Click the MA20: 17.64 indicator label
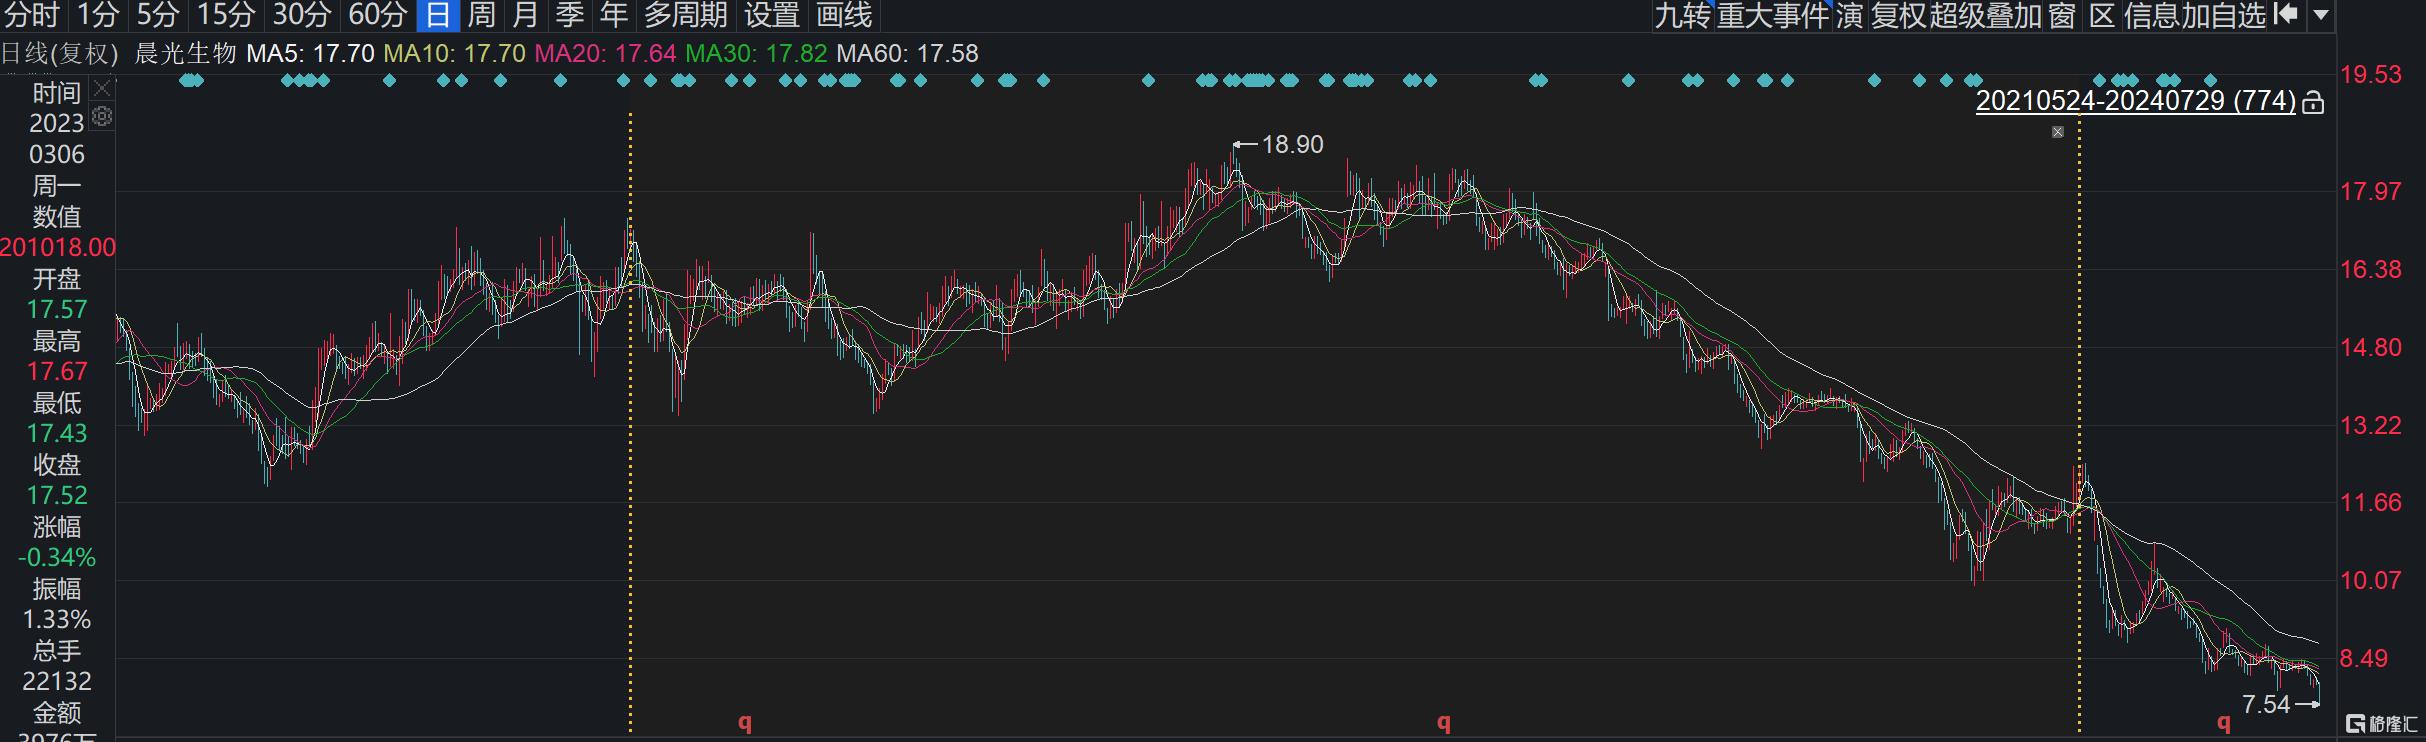This screenshot has width=2426, height=742. coord(606,53)
